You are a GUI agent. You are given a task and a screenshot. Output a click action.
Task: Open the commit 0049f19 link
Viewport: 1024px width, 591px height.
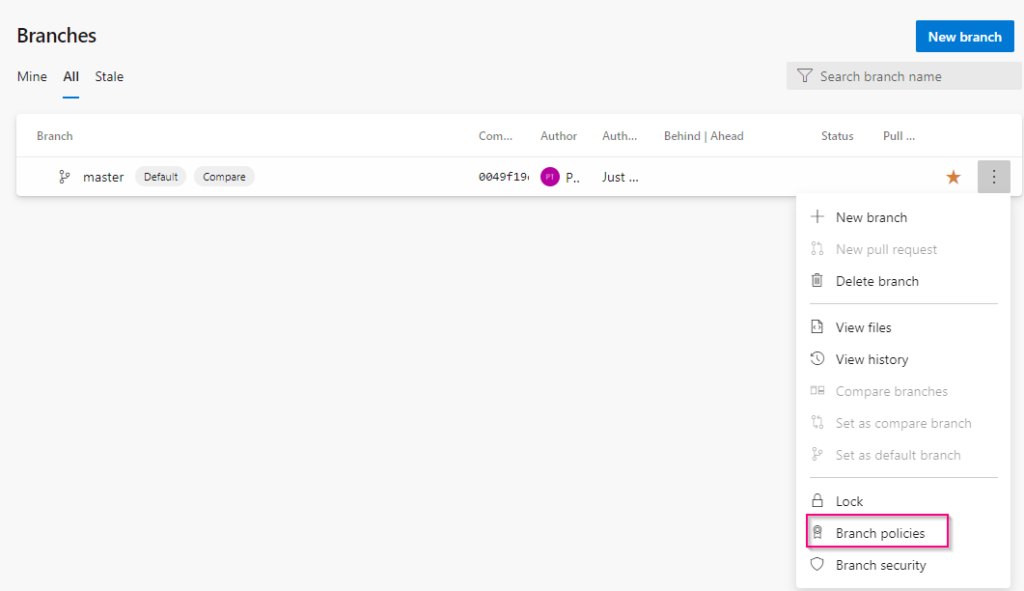(x=497, y=176)
